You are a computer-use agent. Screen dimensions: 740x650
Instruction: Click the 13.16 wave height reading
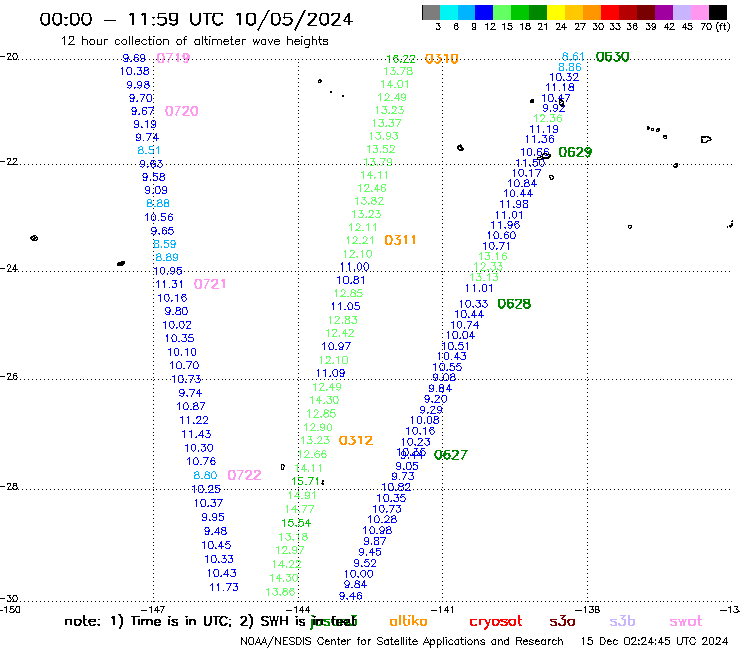click(x=493, y=256)
